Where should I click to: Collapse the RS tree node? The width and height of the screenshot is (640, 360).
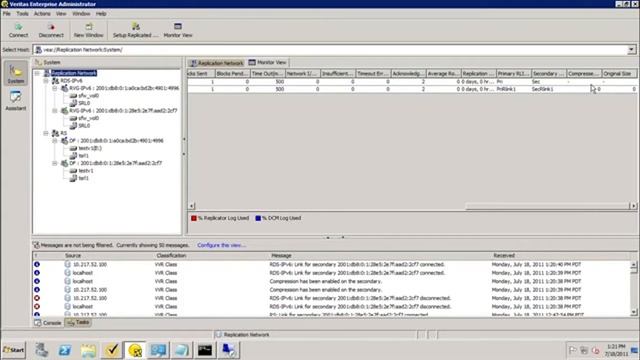(x=46, y=133)
